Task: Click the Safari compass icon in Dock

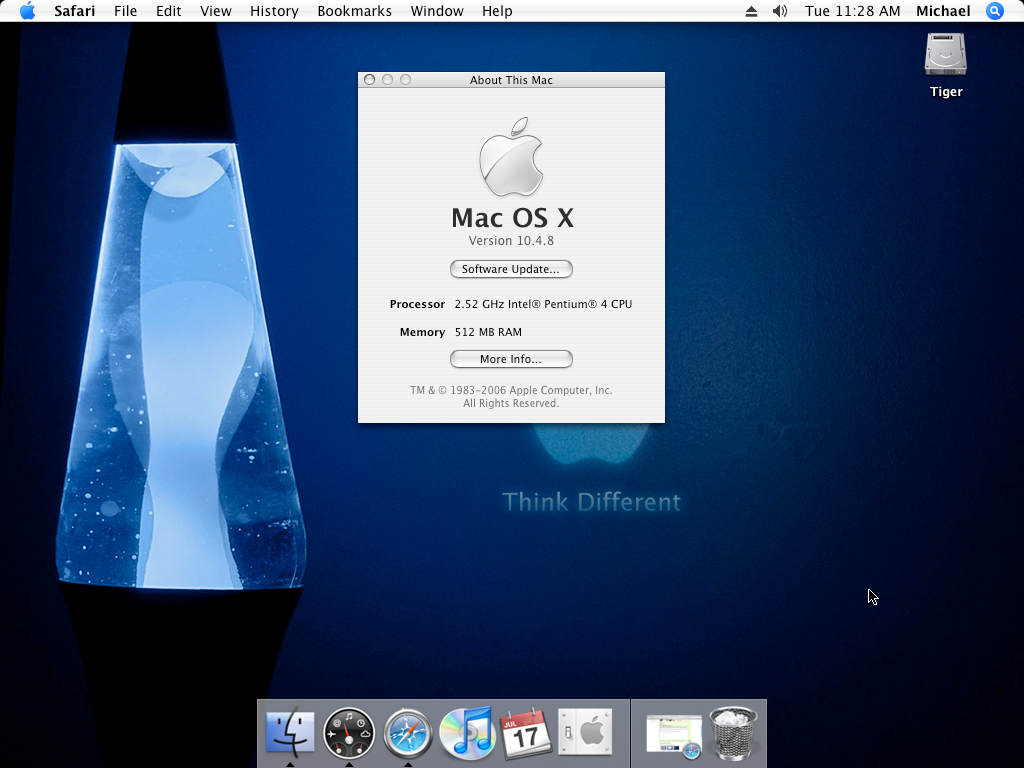Action: click(x=408, y=734)
